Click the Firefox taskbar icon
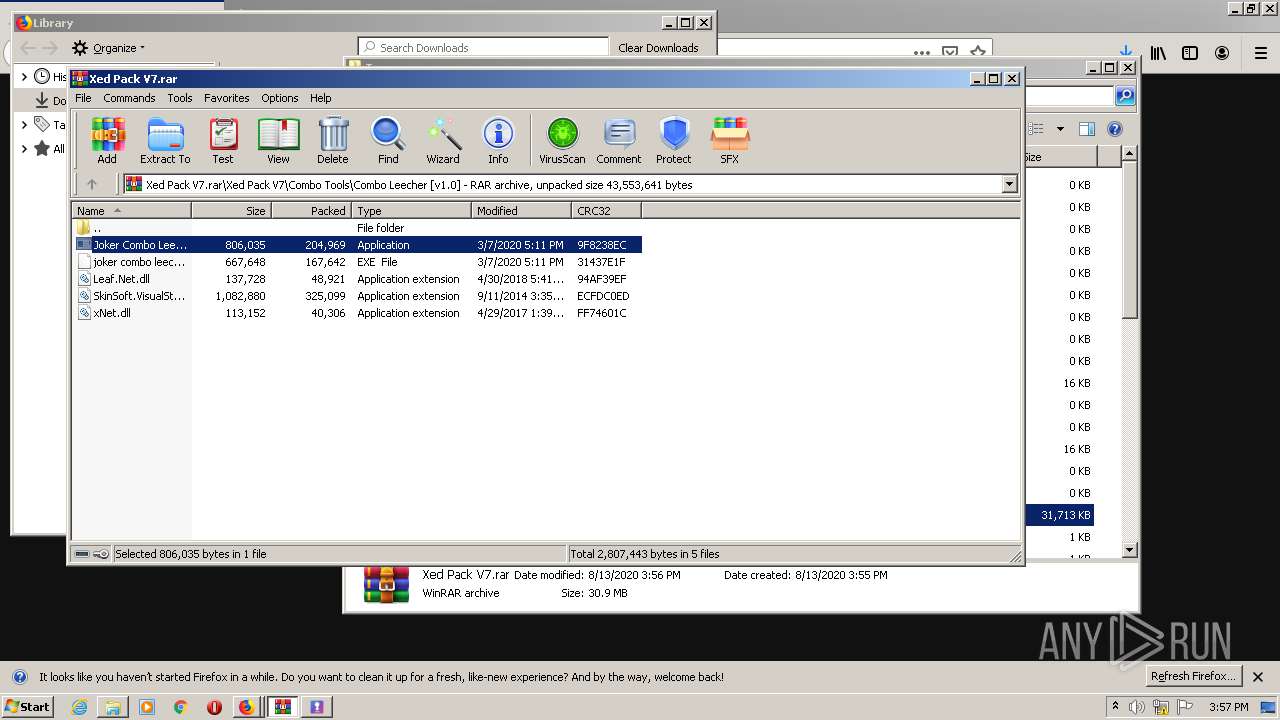This screenshot has height=720, width=1280. pyautogui.click(x=247, y=706)
